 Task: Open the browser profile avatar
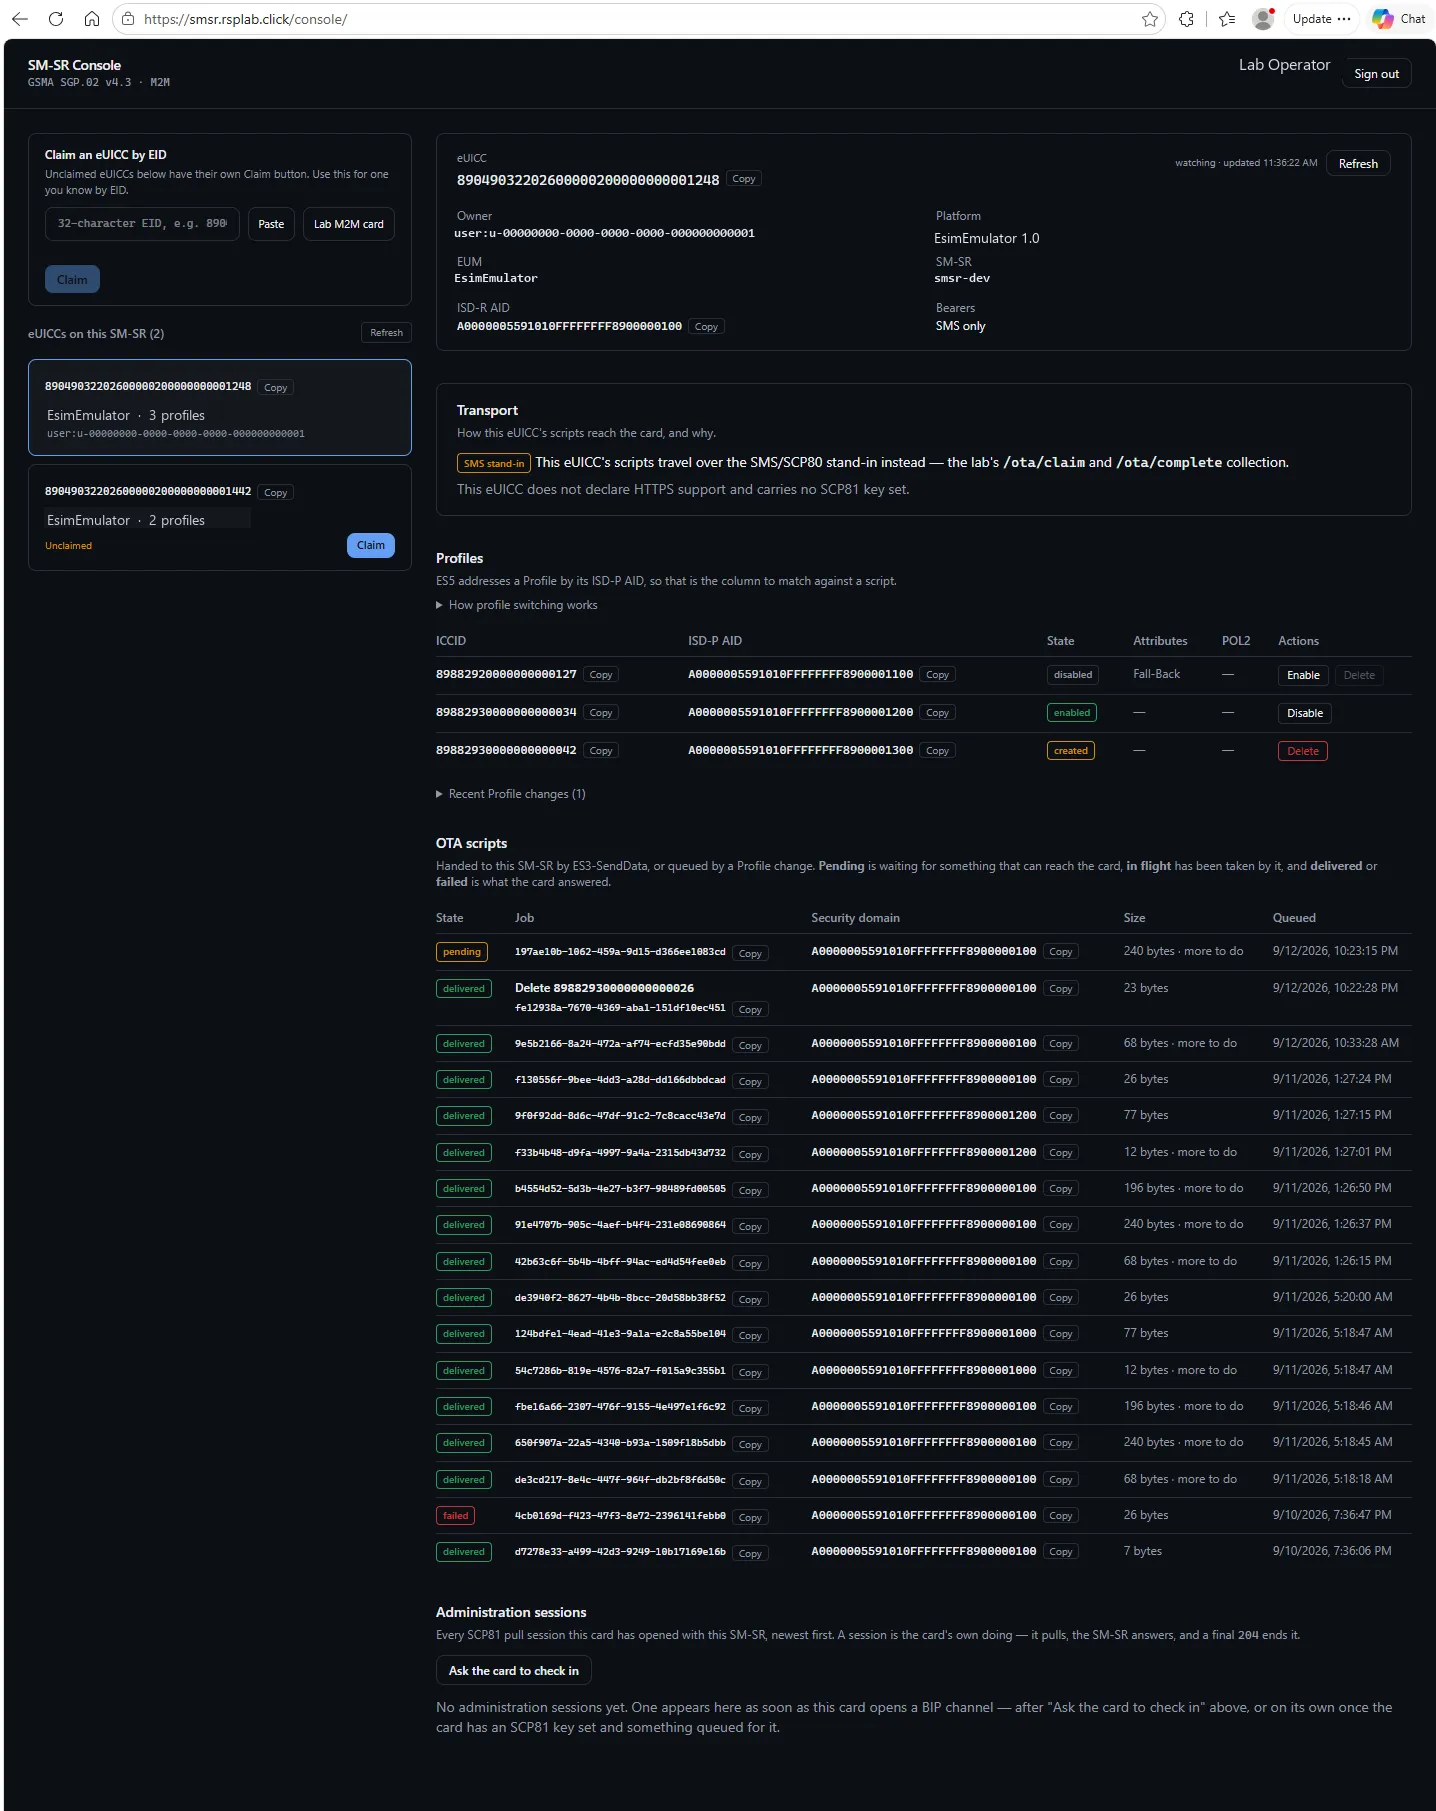1264,19
